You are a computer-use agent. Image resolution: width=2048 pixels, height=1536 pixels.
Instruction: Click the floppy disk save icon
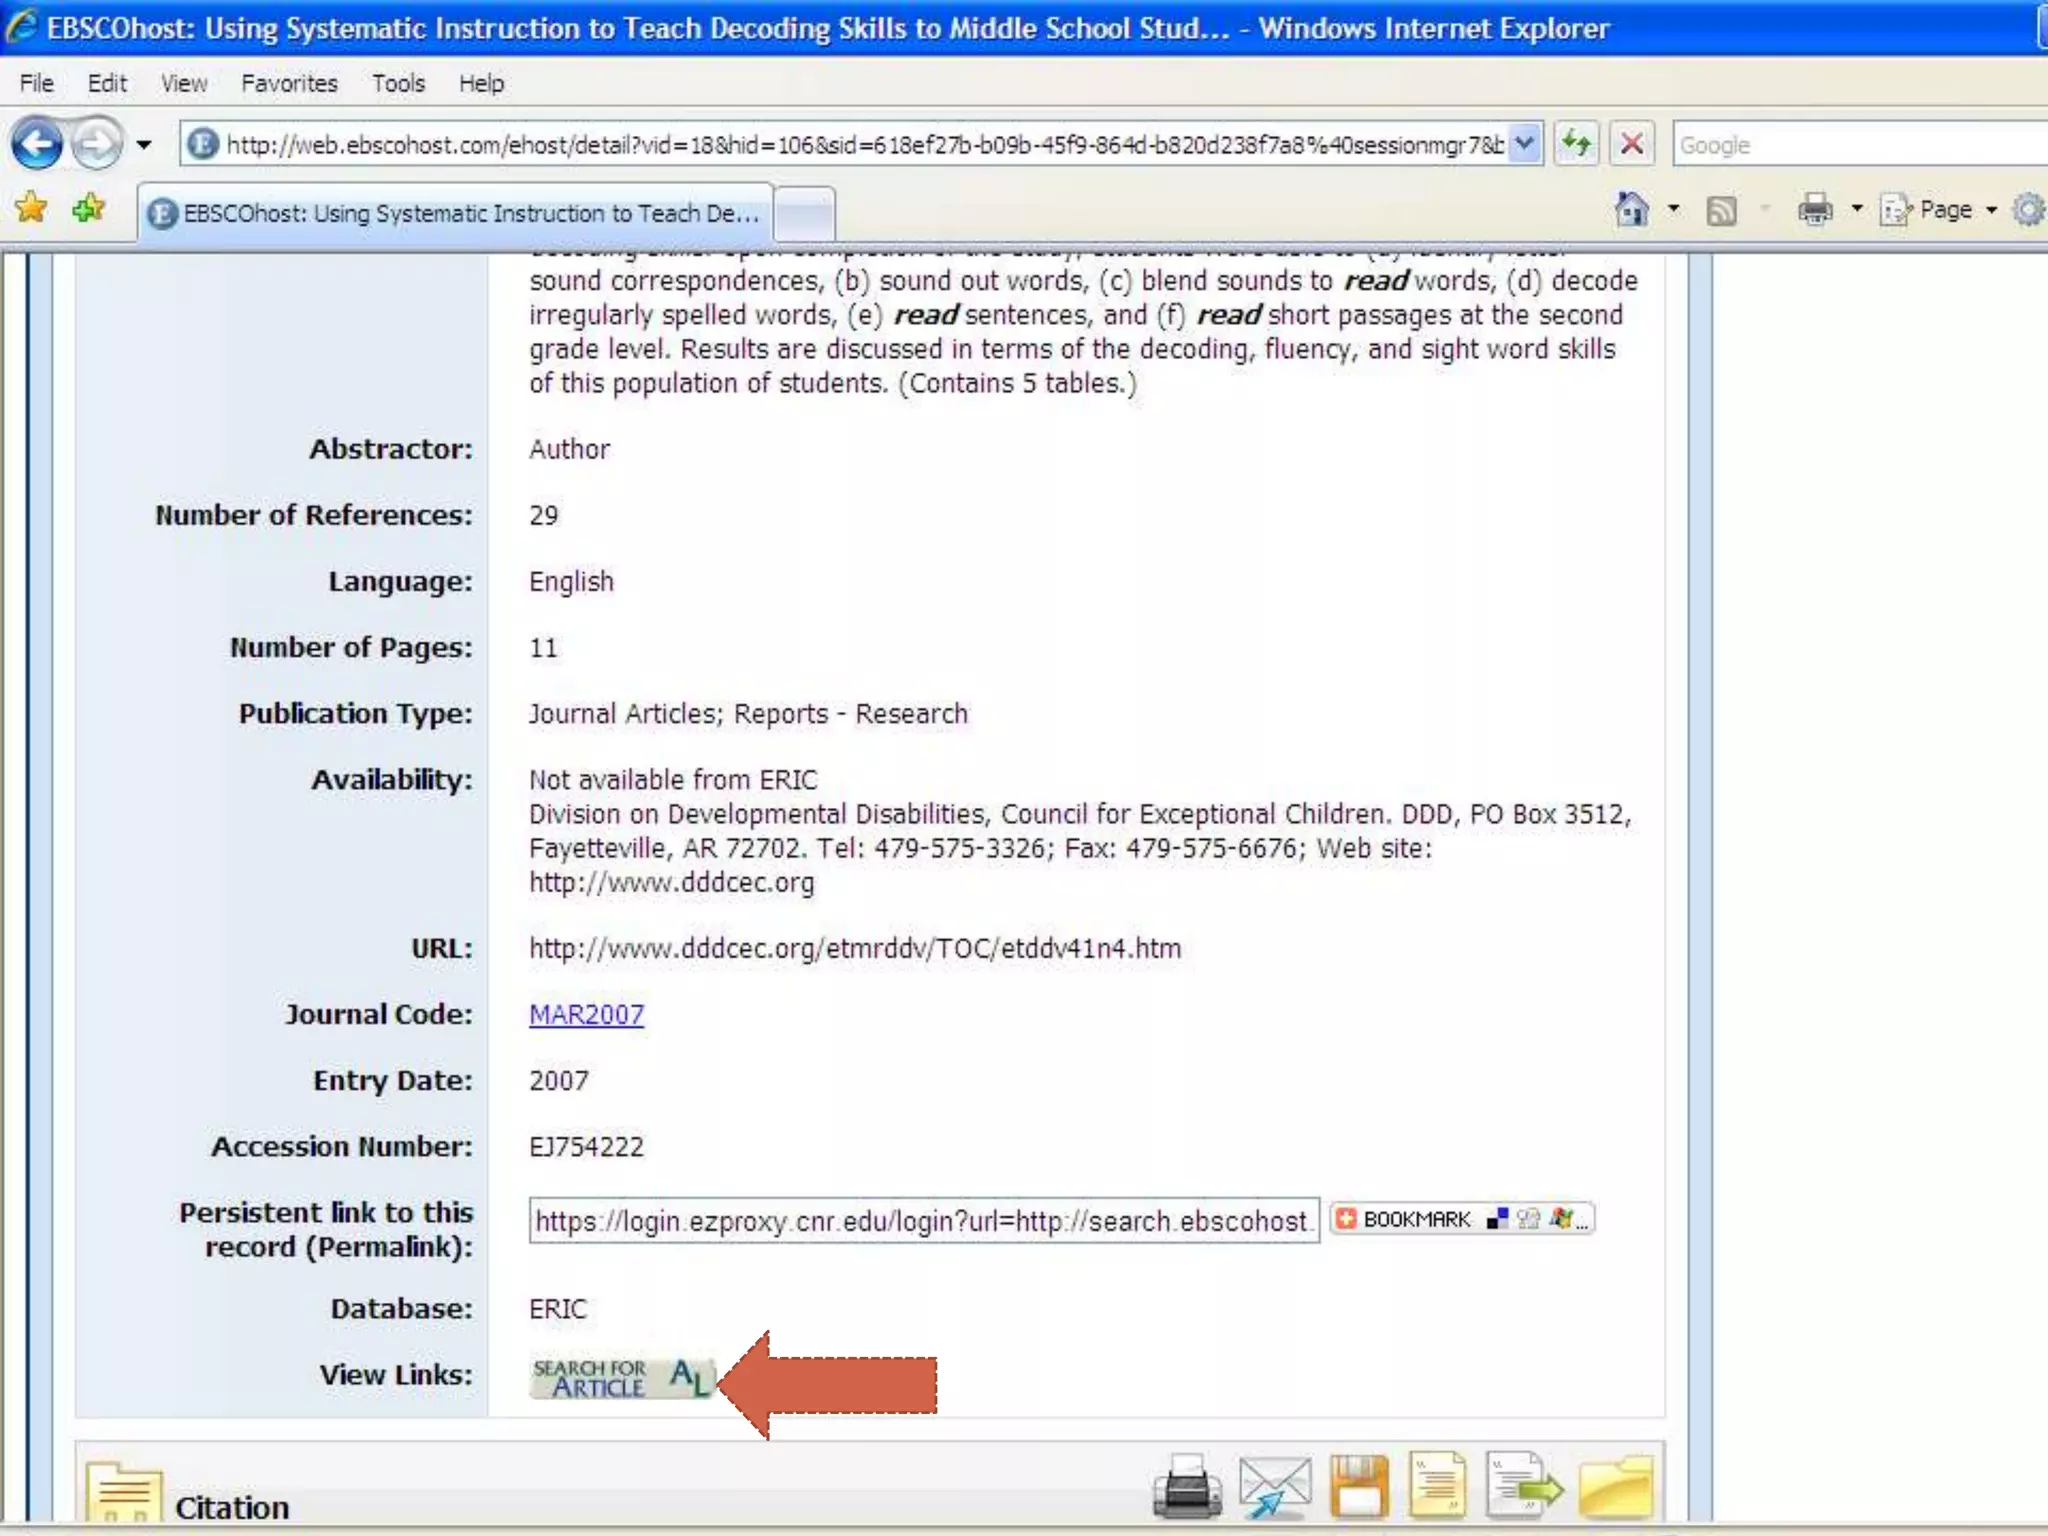tap(1359, 1486)
